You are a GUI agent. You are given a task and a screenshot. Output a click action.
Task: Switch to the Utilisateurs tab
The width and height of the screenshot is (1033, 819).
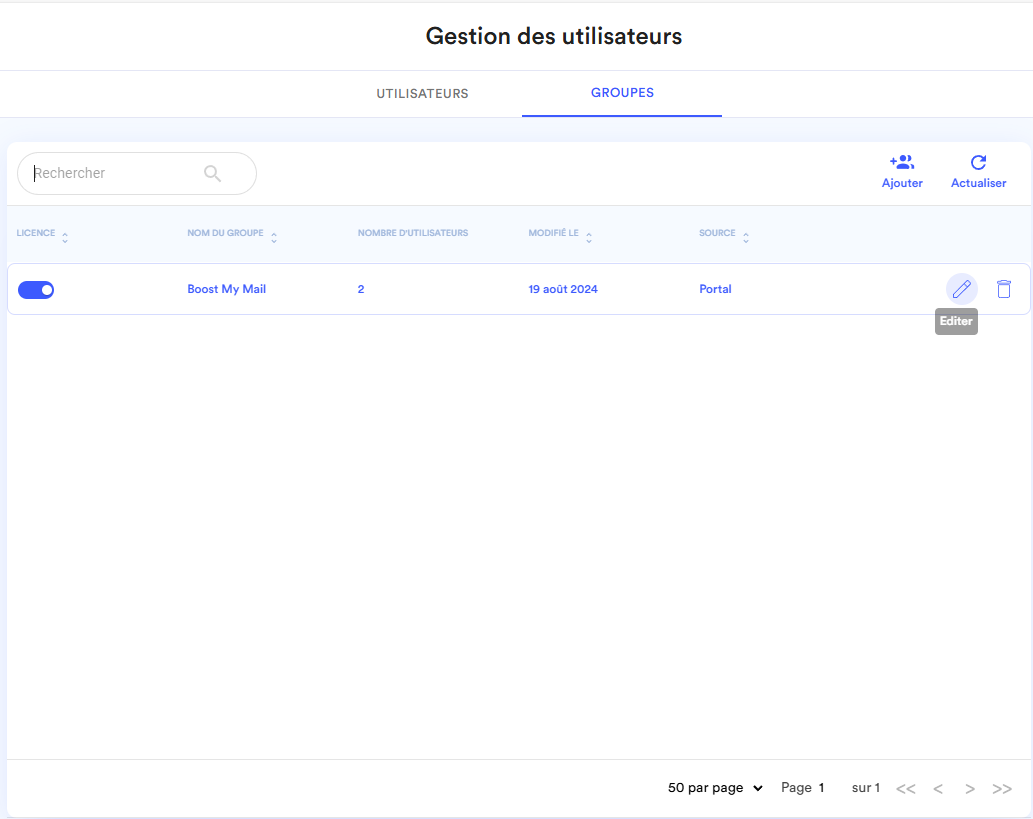pyautogui.click(x=422, y=94)
